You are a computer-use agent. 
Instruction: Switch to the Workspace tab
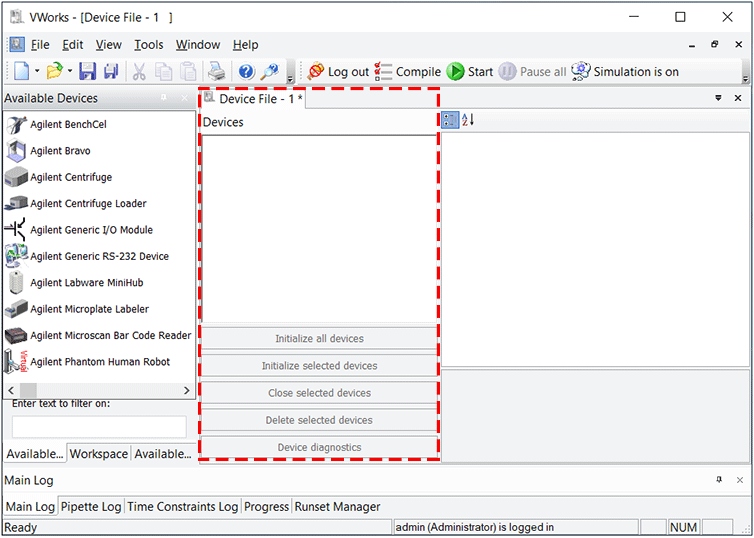(x=99, y=454)
